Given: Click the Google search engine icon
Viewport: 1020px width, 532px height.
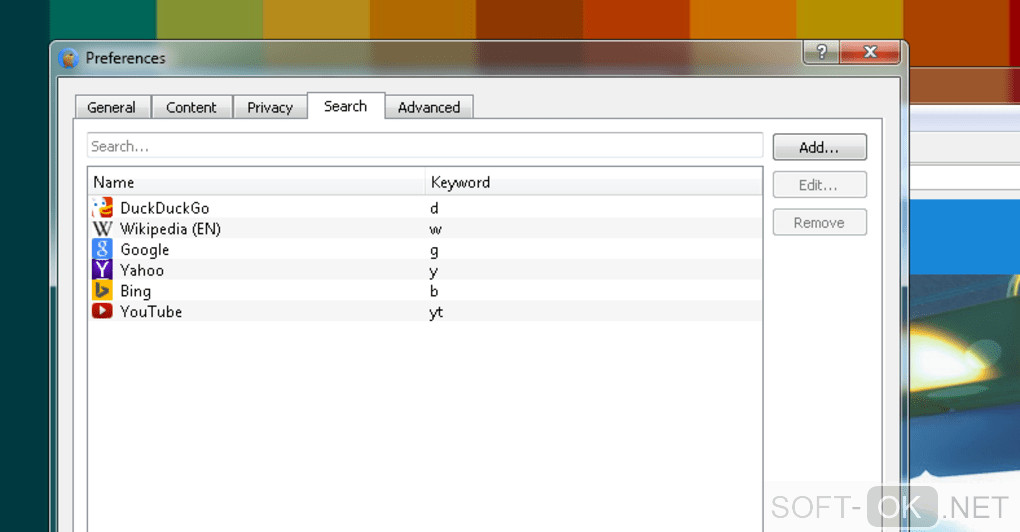Looking at the screenshot, I should click(102, 250).
